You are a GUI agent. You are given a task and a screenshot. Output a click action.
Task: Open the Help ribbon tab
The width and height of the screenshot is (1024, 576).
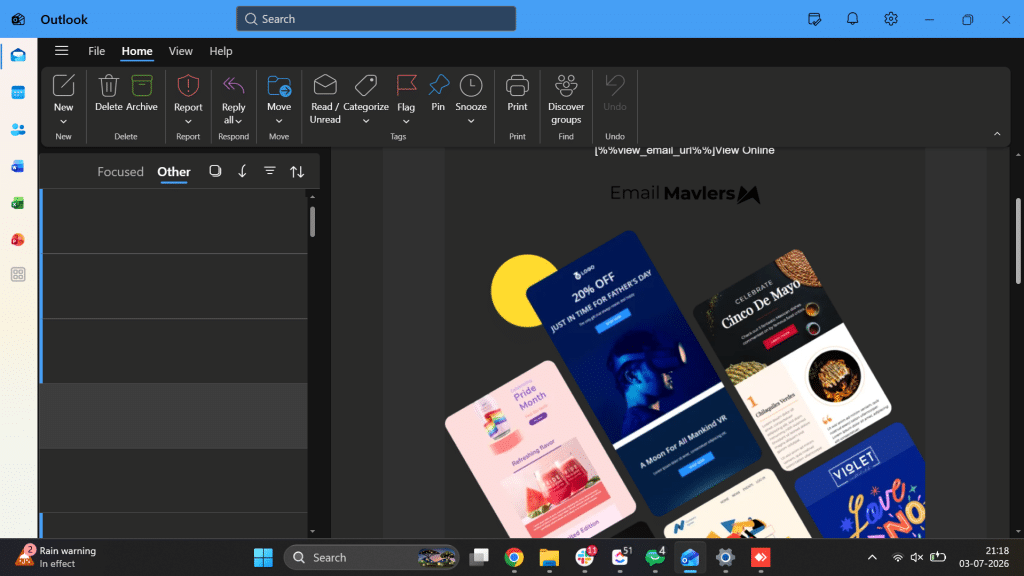click(x=221, y=51)
